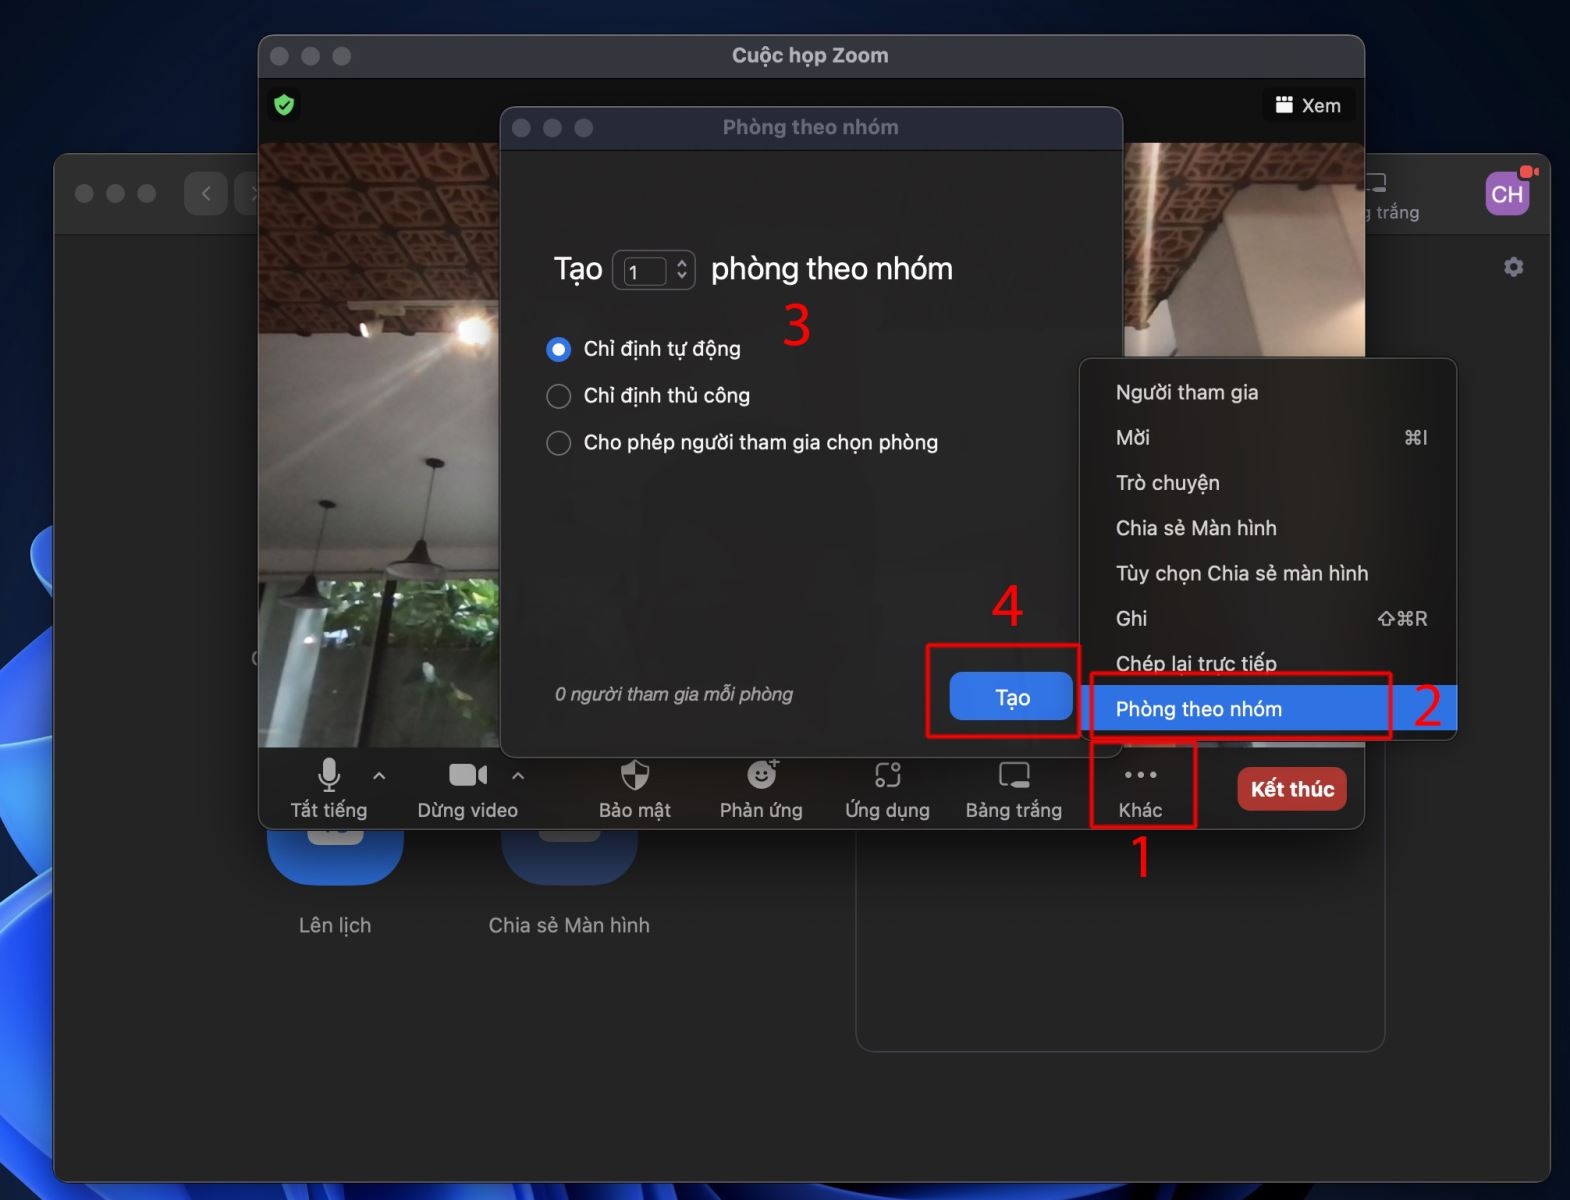Mute the microphone with Tắt tiếng
The height and width of the screenshot is (1200, 1570).
(329, 789)
